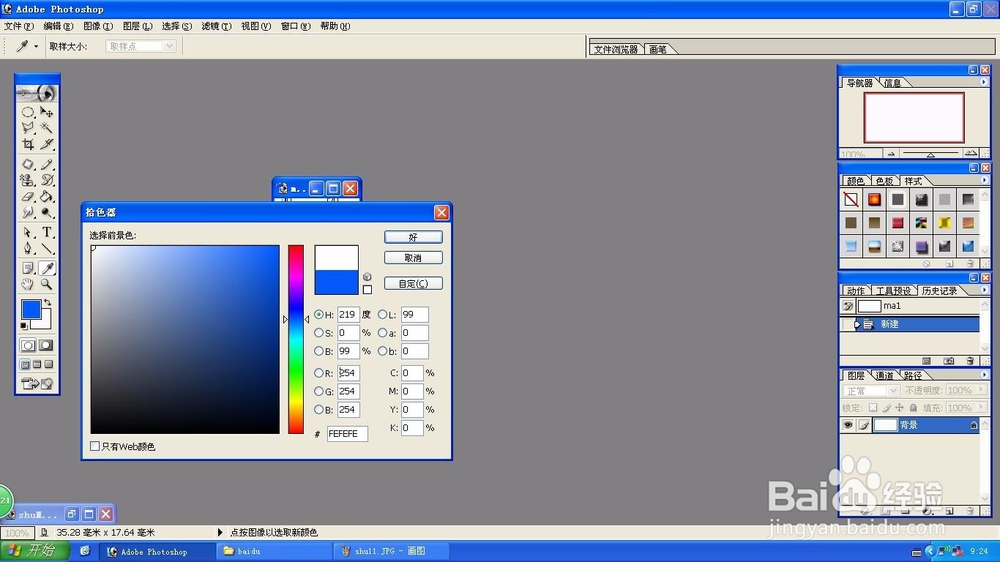Click Jump to ImageReady icon

pyautogui.click(x=38, y=383)
